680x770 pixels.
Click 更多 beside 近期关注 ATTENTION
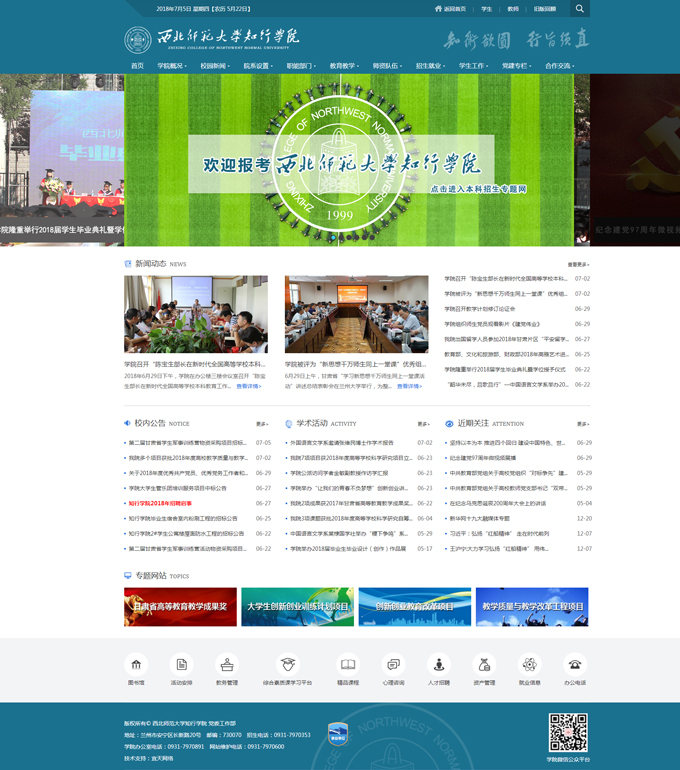(x=583, y=424)
